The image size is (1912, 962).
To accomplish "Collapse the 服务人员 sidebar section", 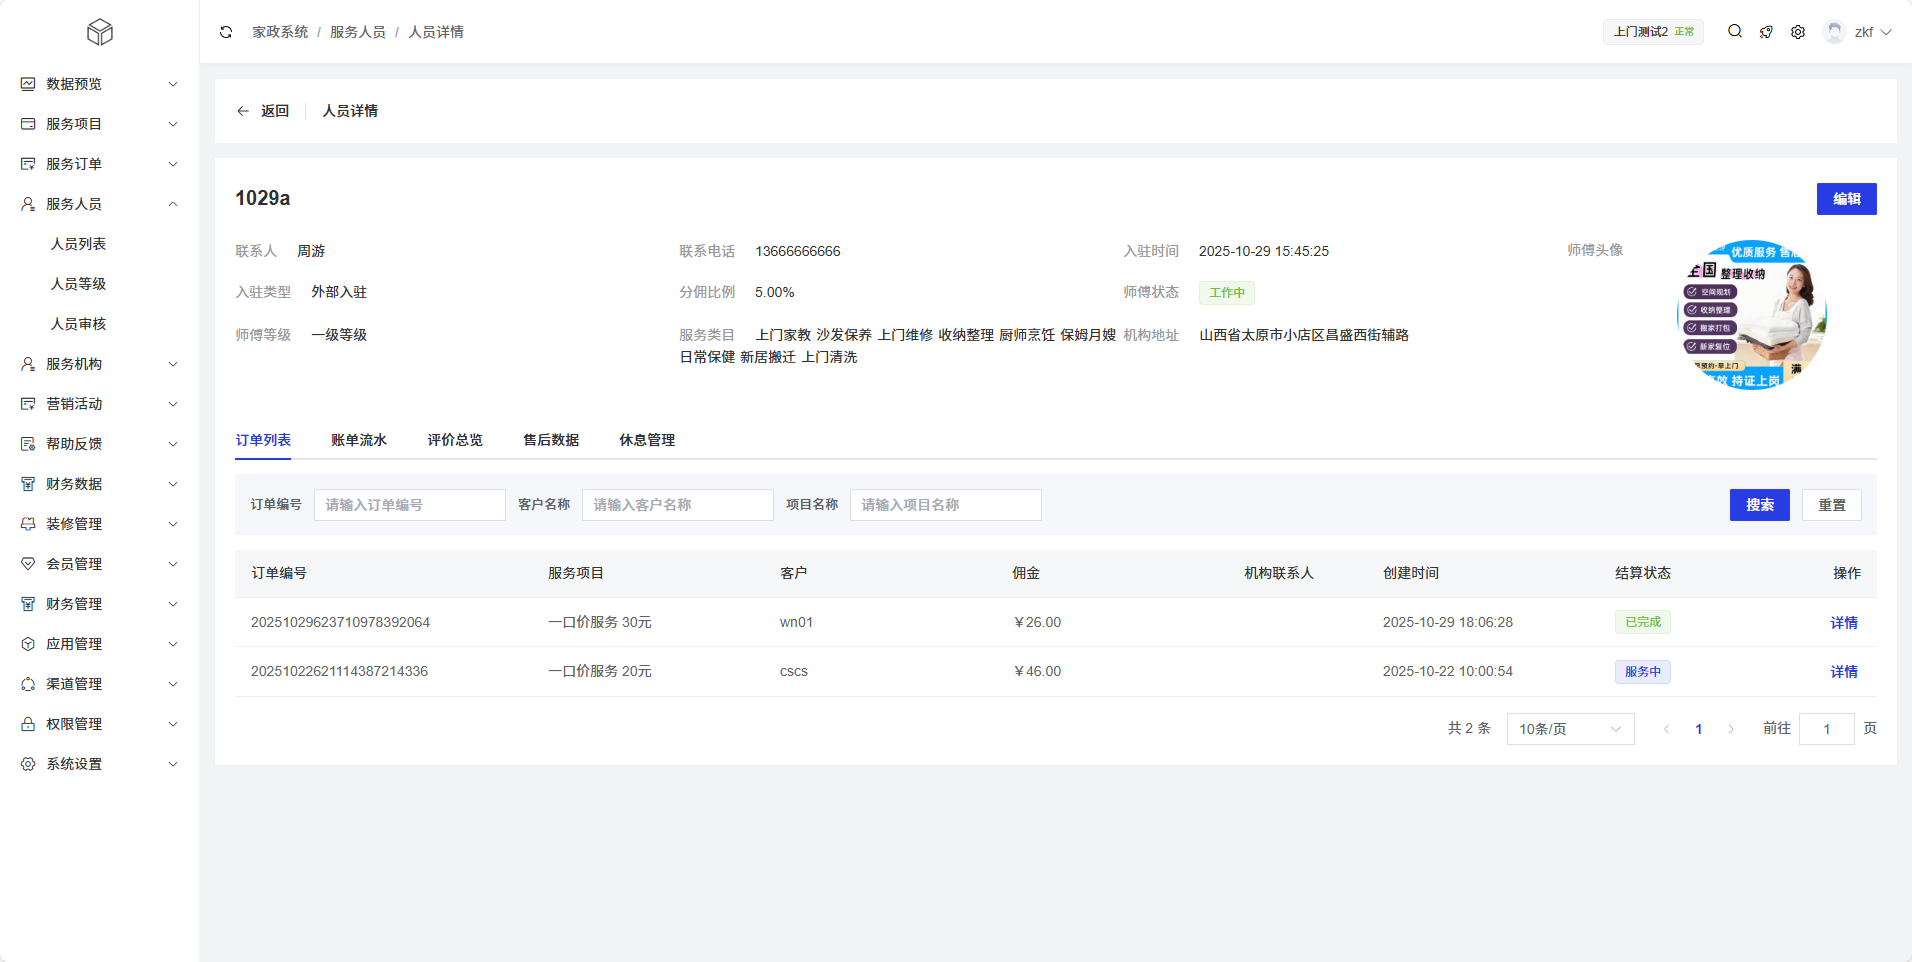I will (99, 204).
